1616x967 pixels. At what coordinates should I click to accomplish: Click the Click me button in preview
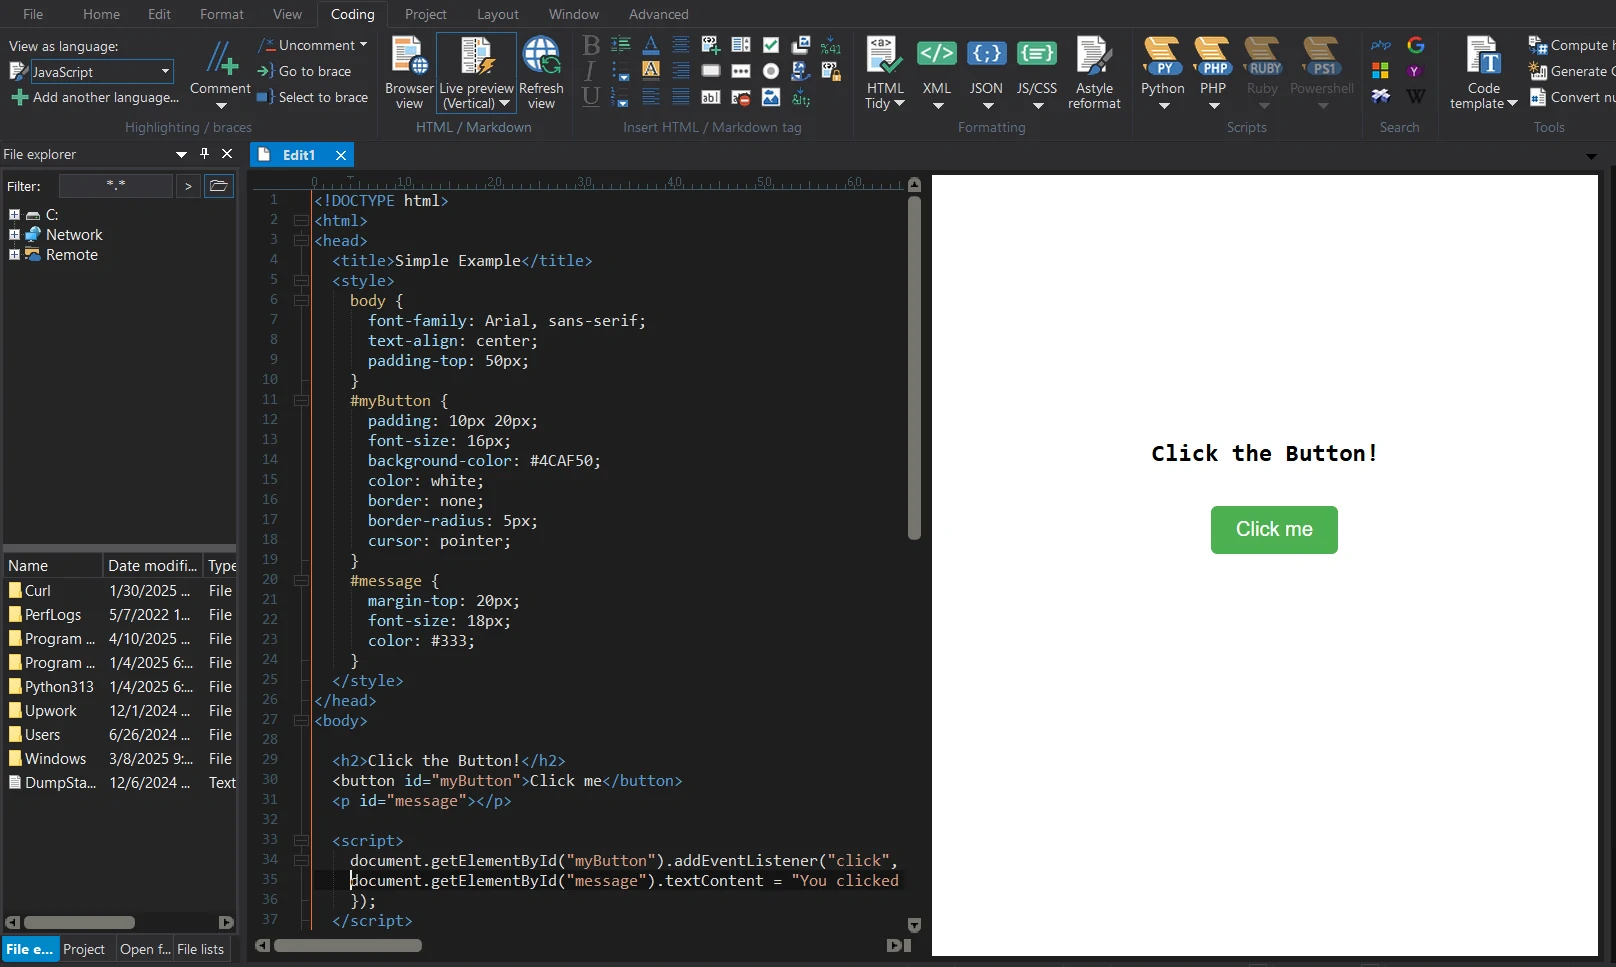pos(1273,529)
